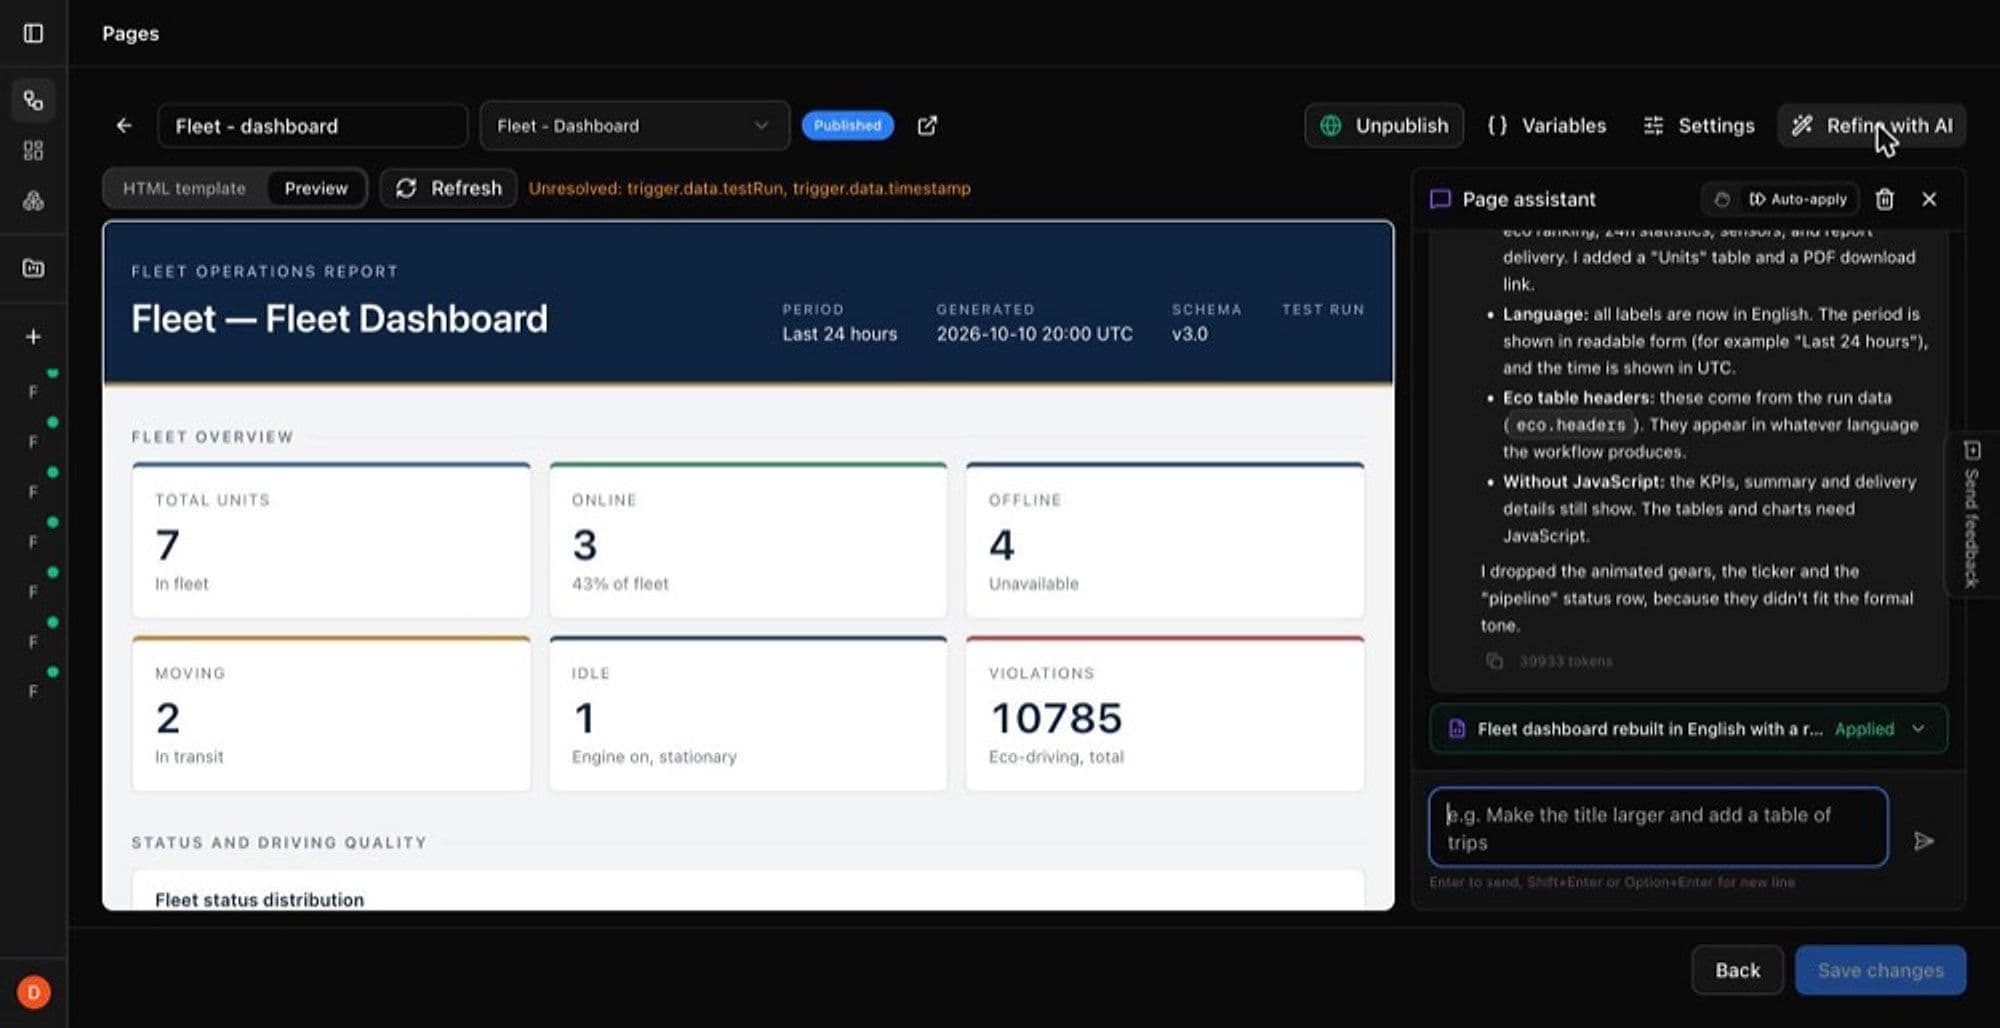
Task: Open page Settings
Action: coord(1698,125)
